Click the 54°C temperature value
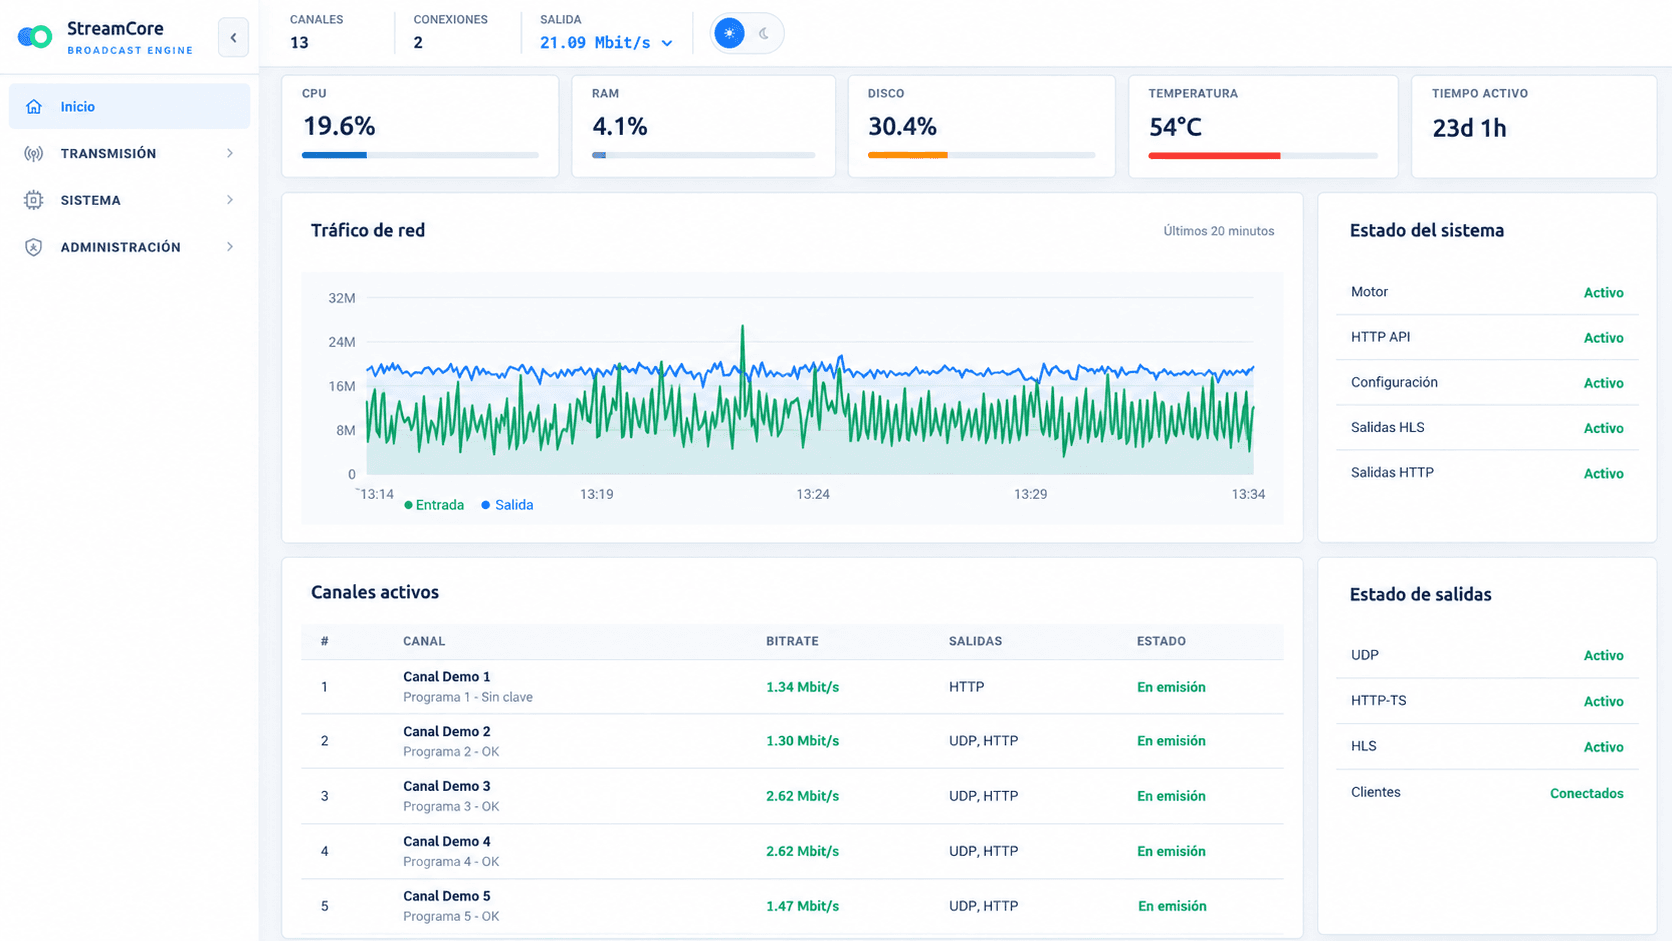1672x941 pixels. [x=1175, y=127]
